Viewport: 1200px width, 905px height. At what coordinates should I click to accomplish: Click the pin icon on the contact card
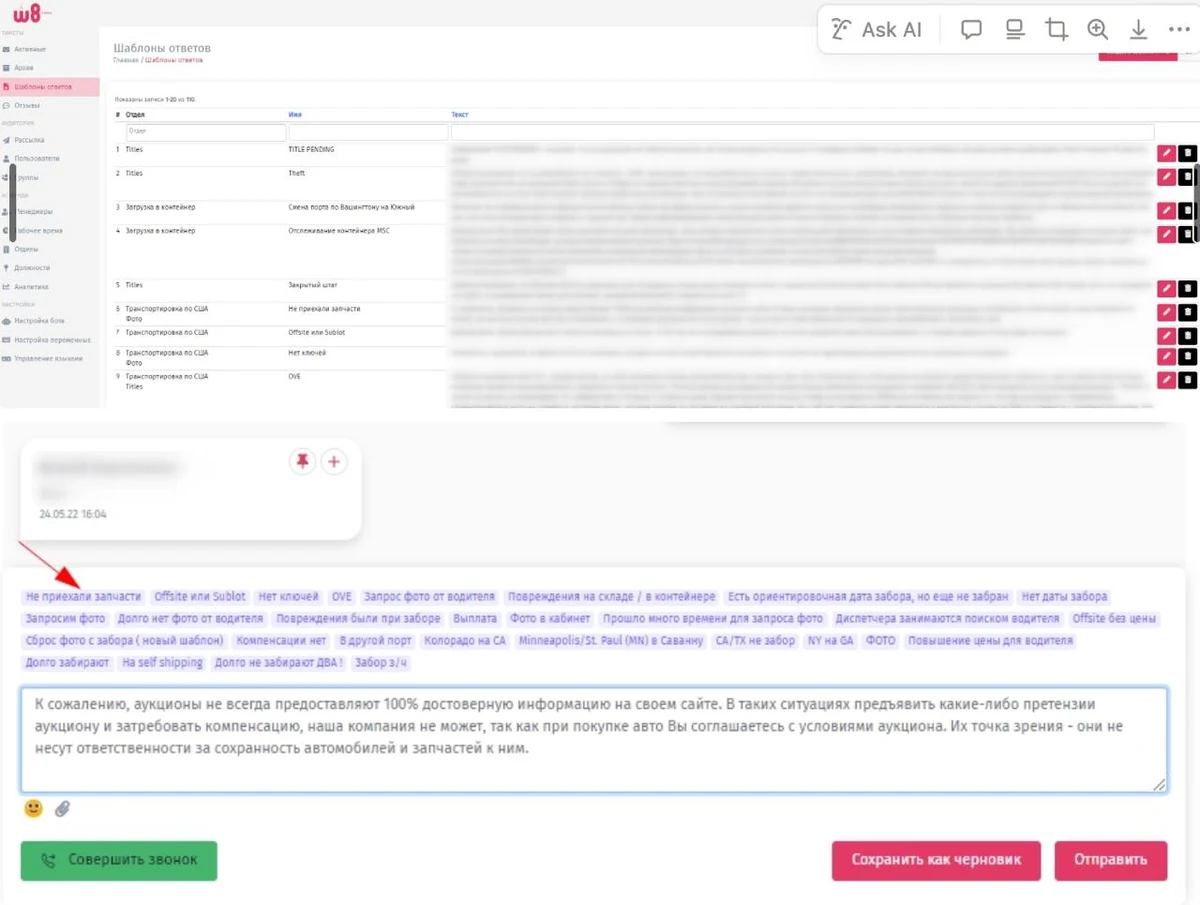(x=302, y=461)
